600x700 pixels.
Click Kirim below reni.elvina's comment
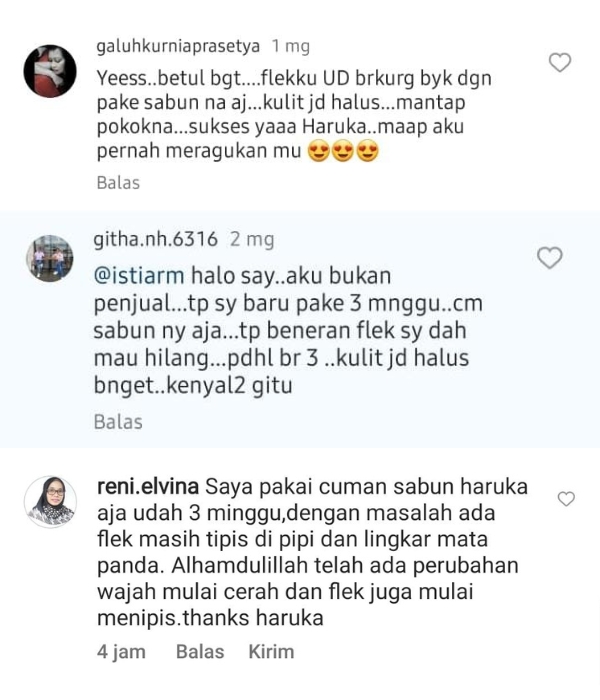click(271, 651)
